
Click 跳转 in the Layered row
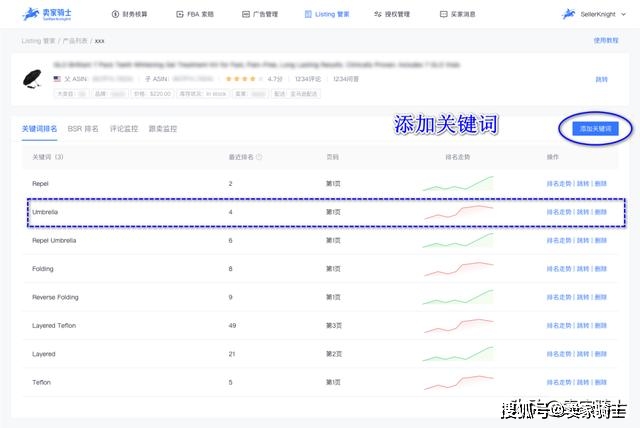click(583, 354)
